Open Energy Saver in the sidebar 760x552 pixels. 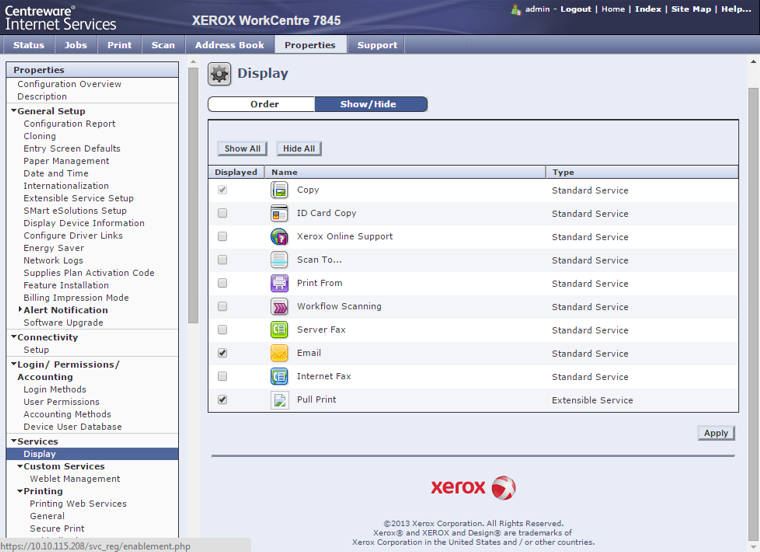[54, 248]
